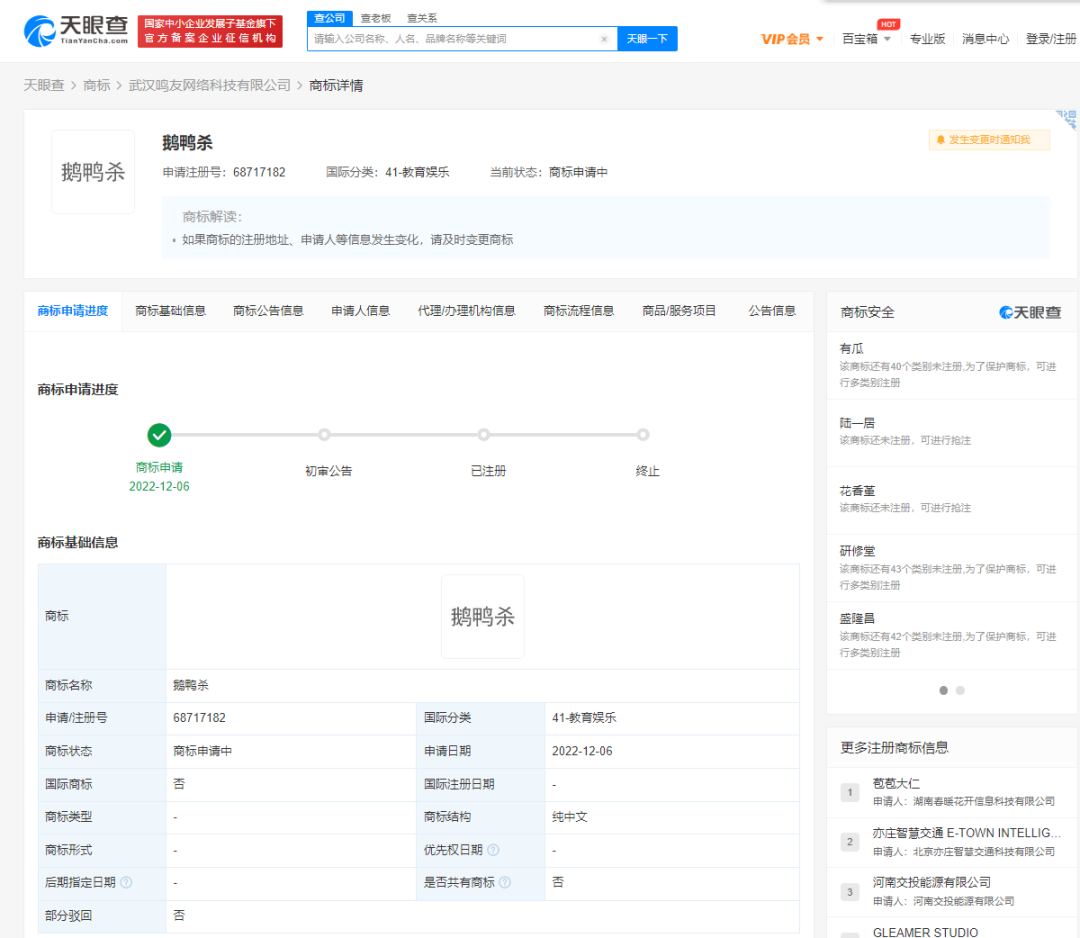Viewport: 1080px width, 938px height.
Task: Open the 商标 breadcrumb link
Action: pyautogui.click(x=96, y=85)
